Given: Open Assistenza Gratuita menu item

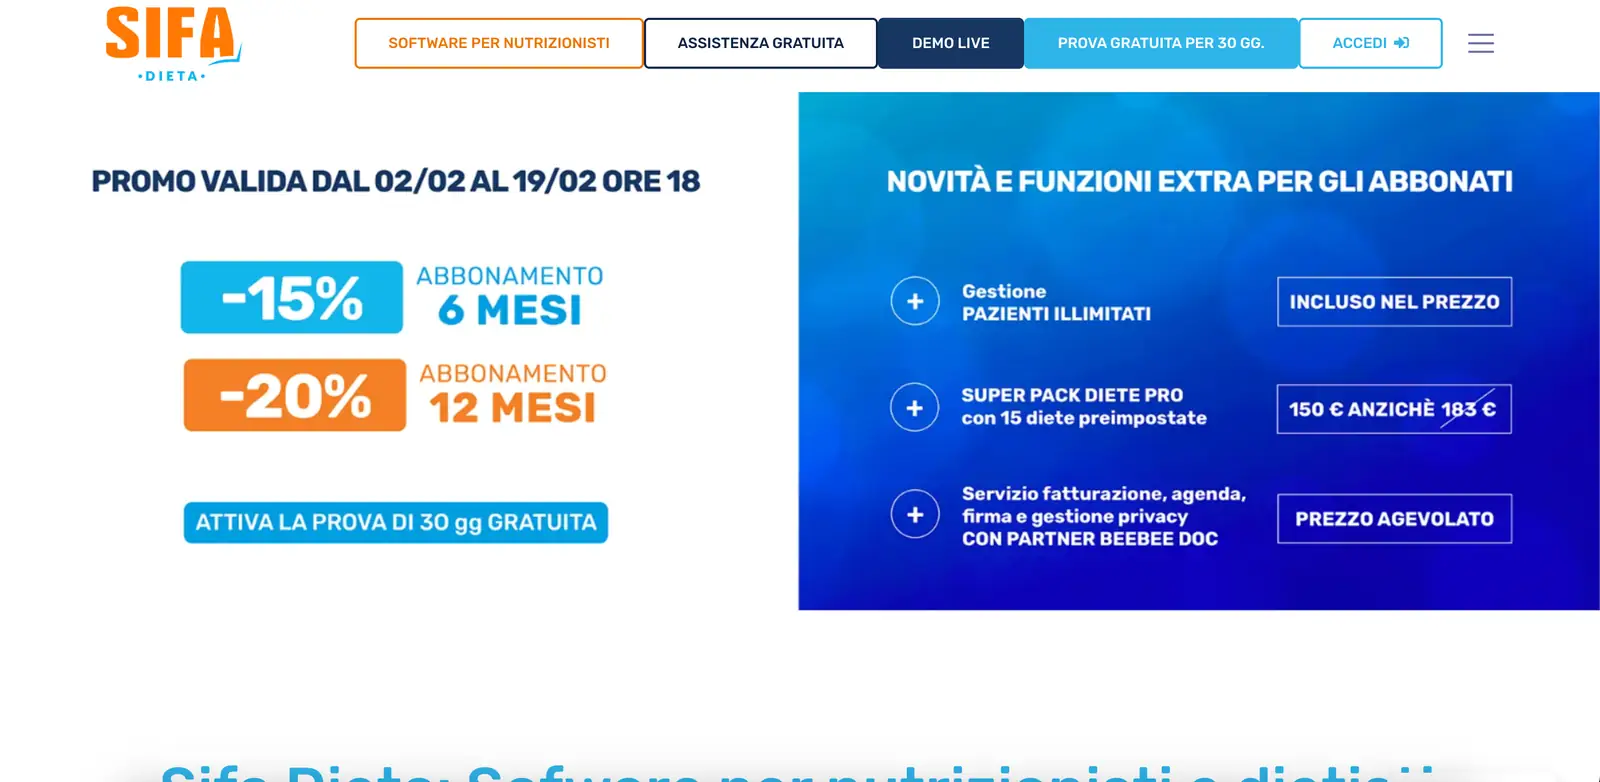Looking at the screenshot, I should click(760, 43).
